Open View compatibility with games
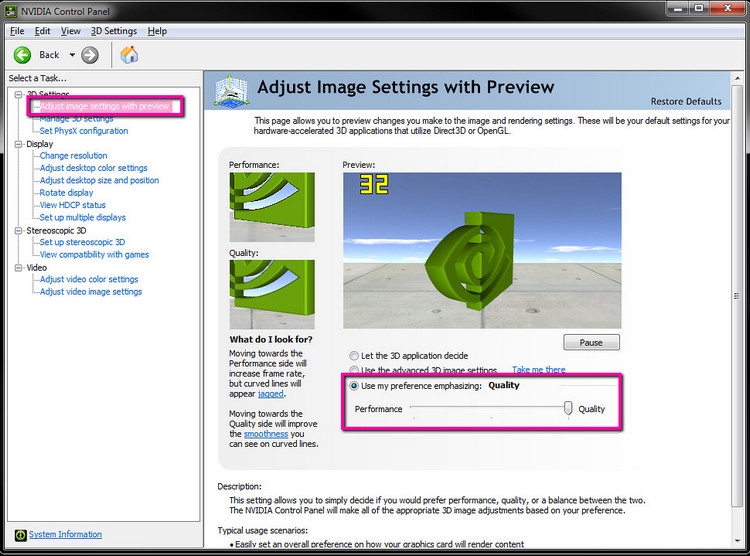 [94, 255]
